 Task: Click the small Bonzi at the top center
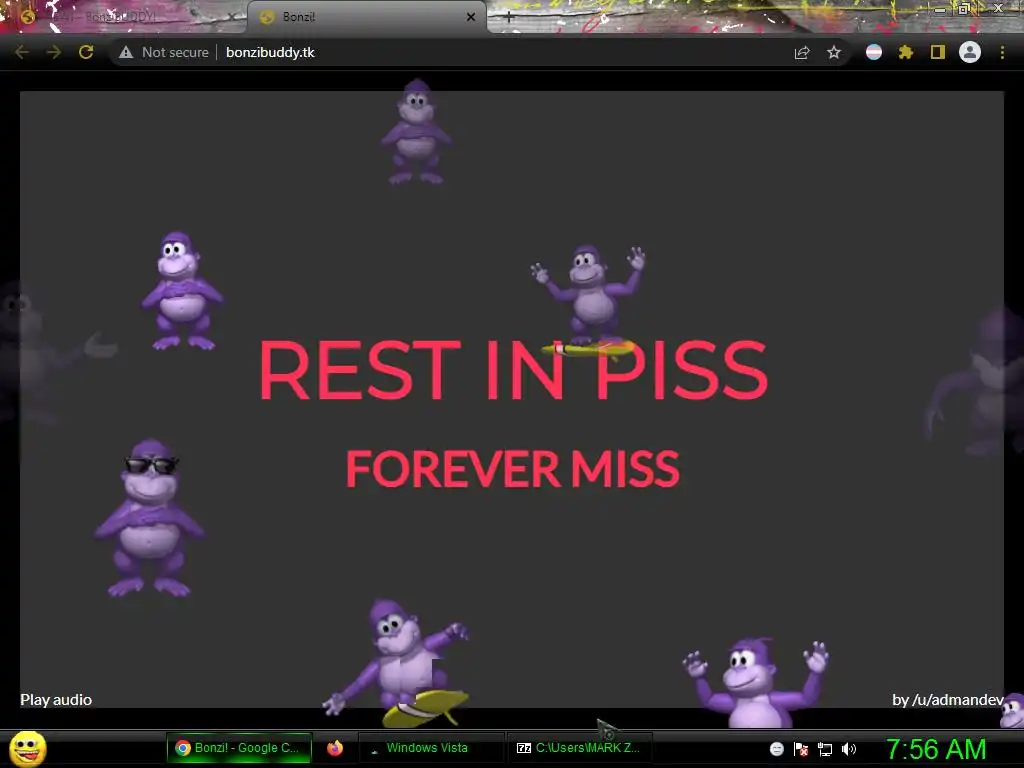coord(417,133)
